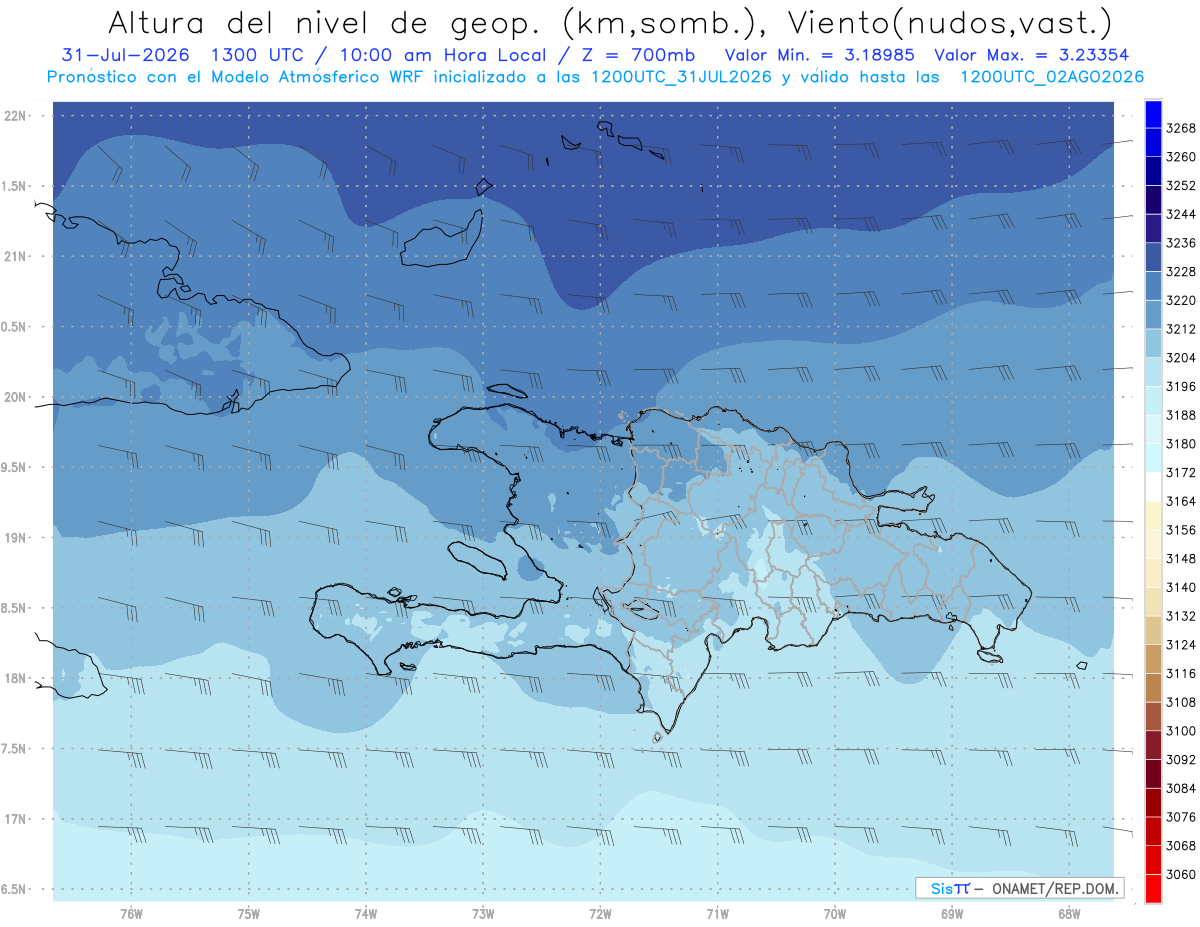Click the '3188' legend value
This screenshot has height=927, width=1200.
point(1181,415)
